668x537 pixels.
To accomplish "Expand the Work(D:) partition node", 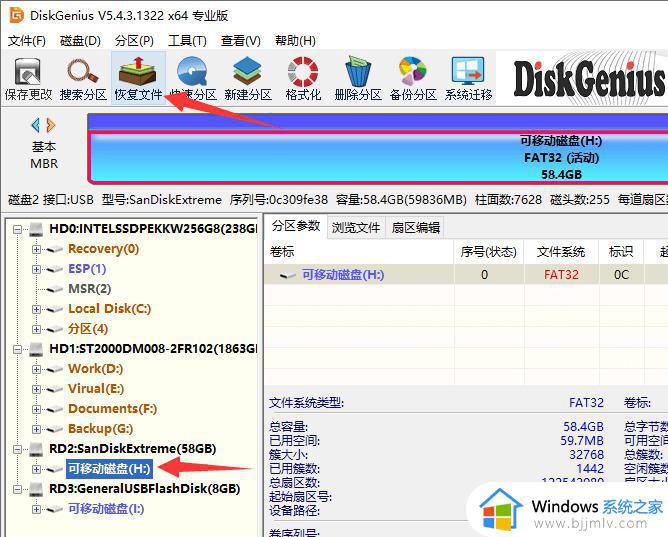I will (36, 369).
